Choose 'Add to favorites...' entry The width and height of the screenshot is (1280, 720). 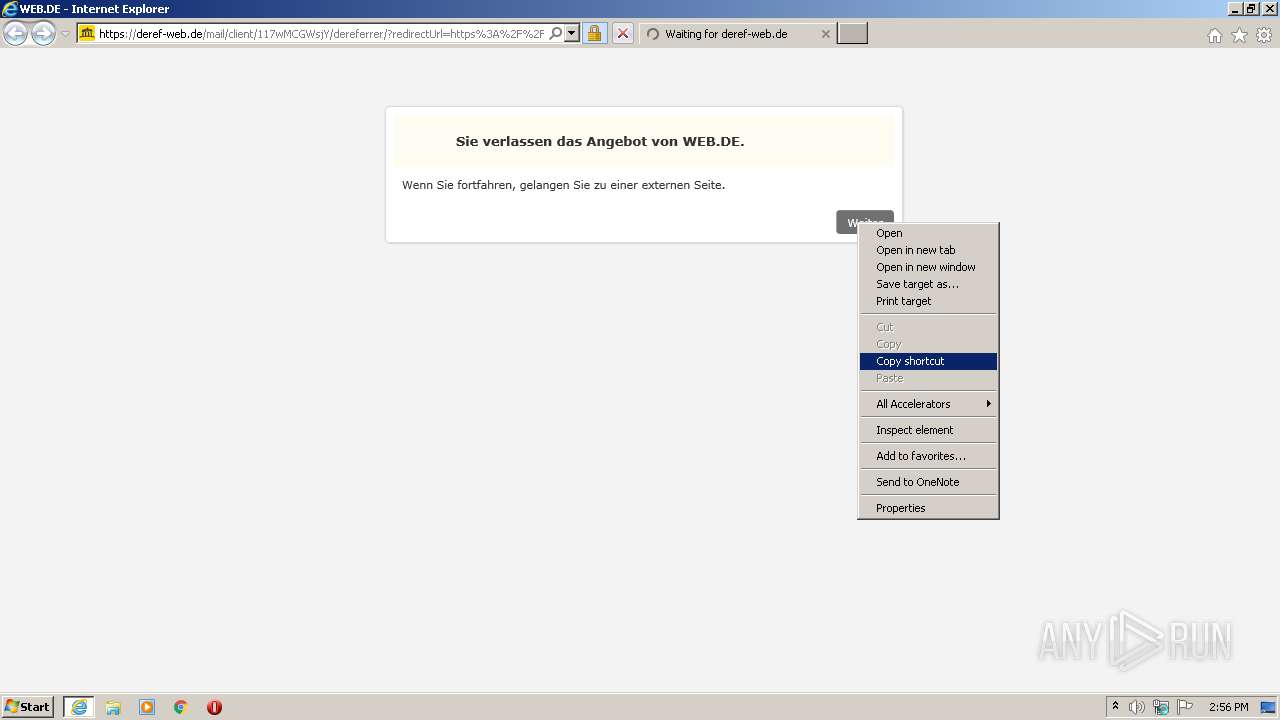[x=928, y=456]
